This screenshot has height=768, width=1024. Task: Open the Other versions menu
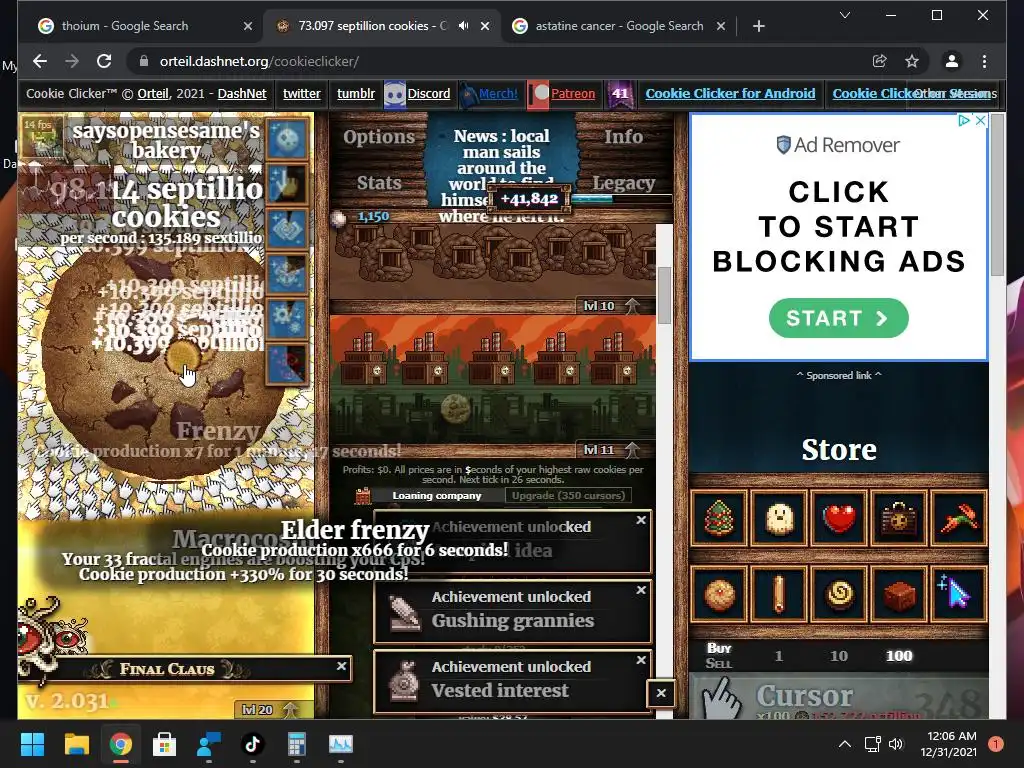click(955, 93)
